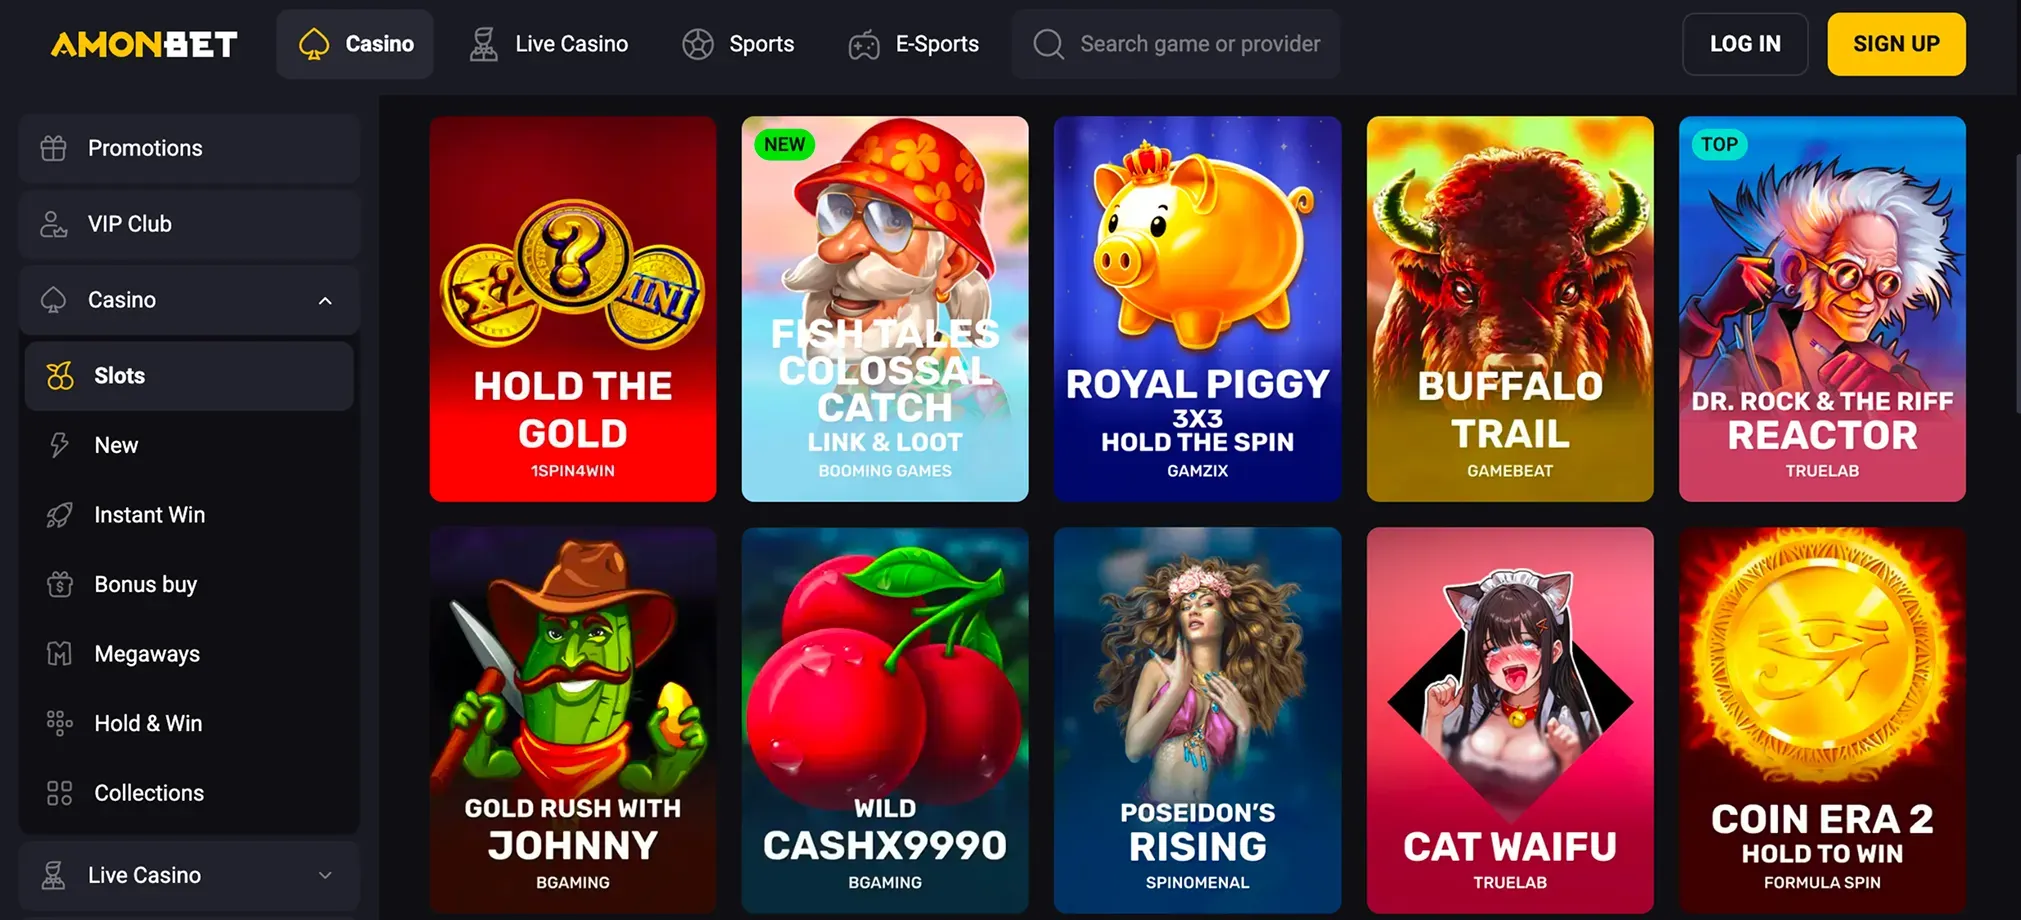Open the Buffalo Trail game tile

tap(1510, 309)
